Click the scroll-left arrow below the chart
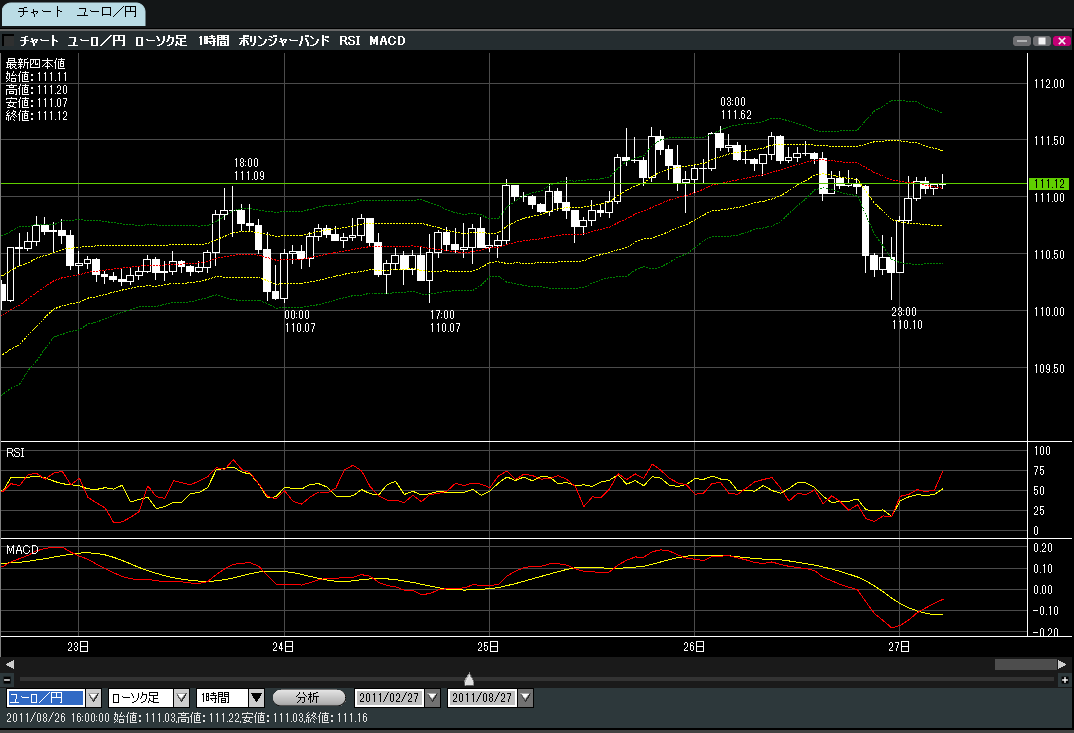 pyautogui.click(x=9, y=664)
